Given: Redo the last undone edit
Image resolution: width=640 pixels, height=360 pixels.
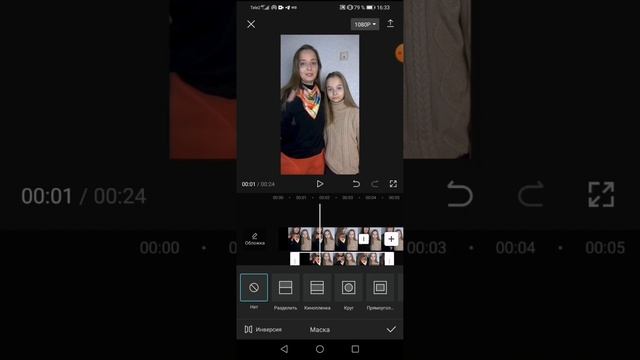Looking at the screenshot, I should click(x=375, y=184).
